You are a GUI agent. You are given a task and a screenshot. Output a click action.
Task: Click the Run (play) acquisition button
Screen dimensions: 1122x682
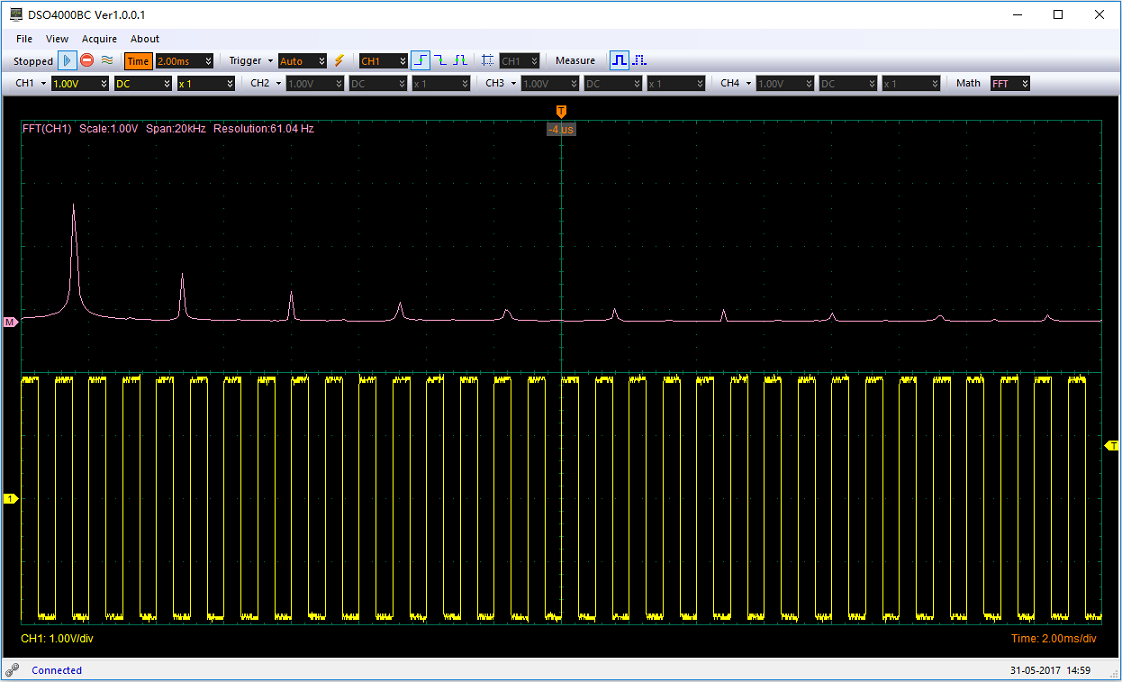click(67, 61)
